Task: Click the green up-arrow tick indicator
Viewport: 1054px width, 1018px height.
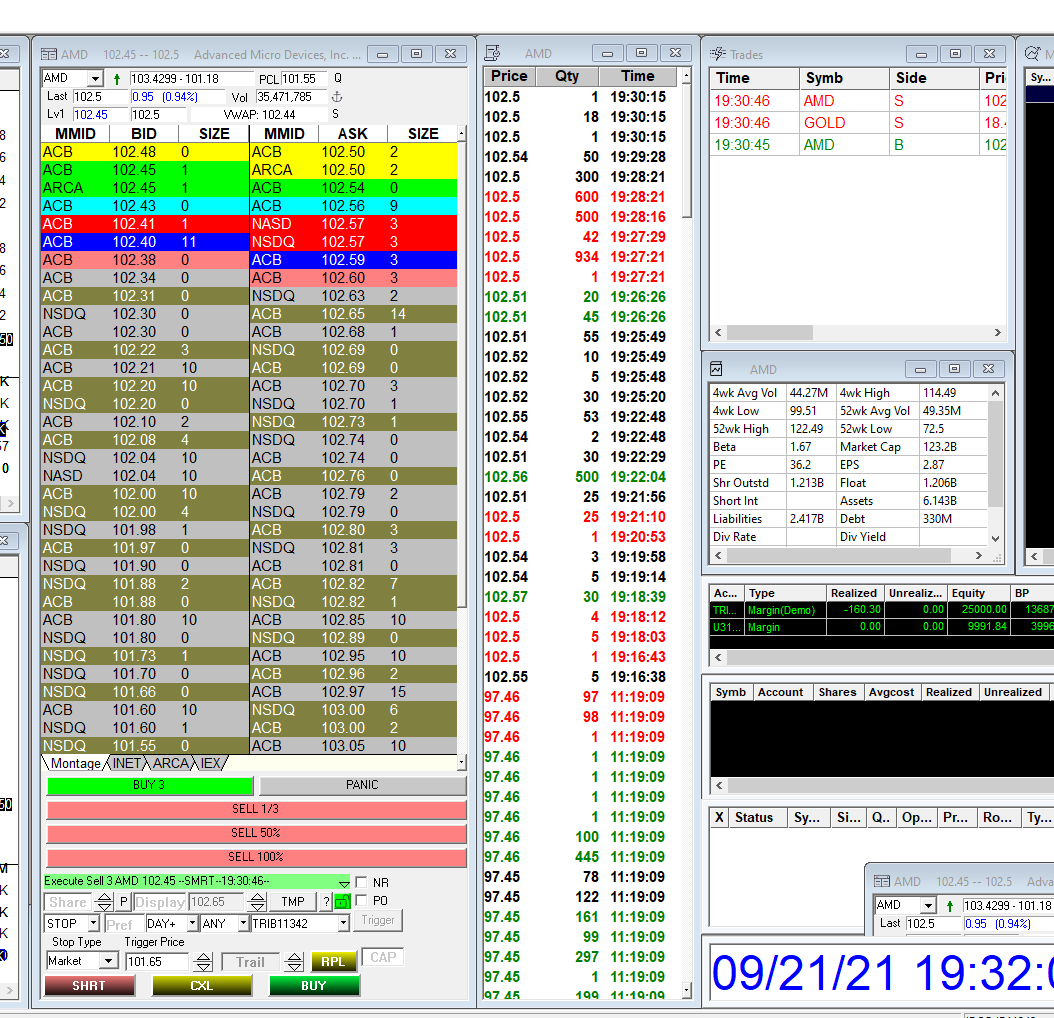Action: coord(117,79)
